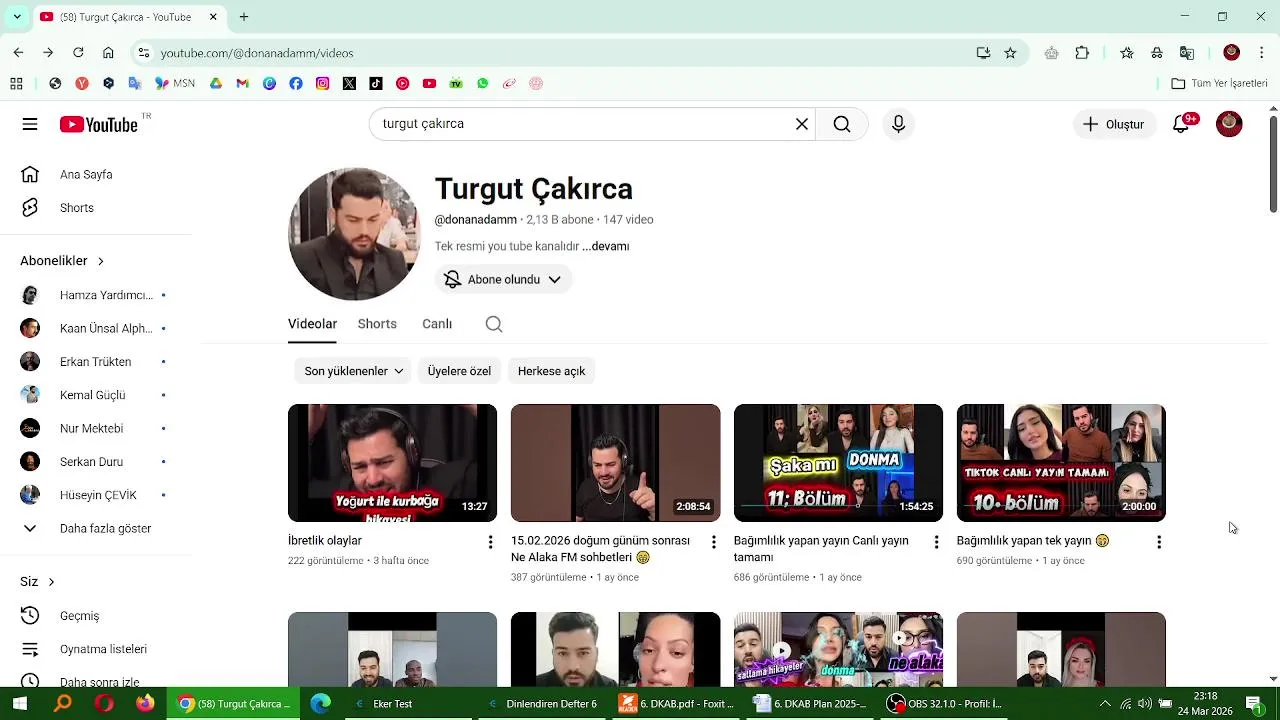
Task: Run the search with magnifier button
Action: pos(842,124)
